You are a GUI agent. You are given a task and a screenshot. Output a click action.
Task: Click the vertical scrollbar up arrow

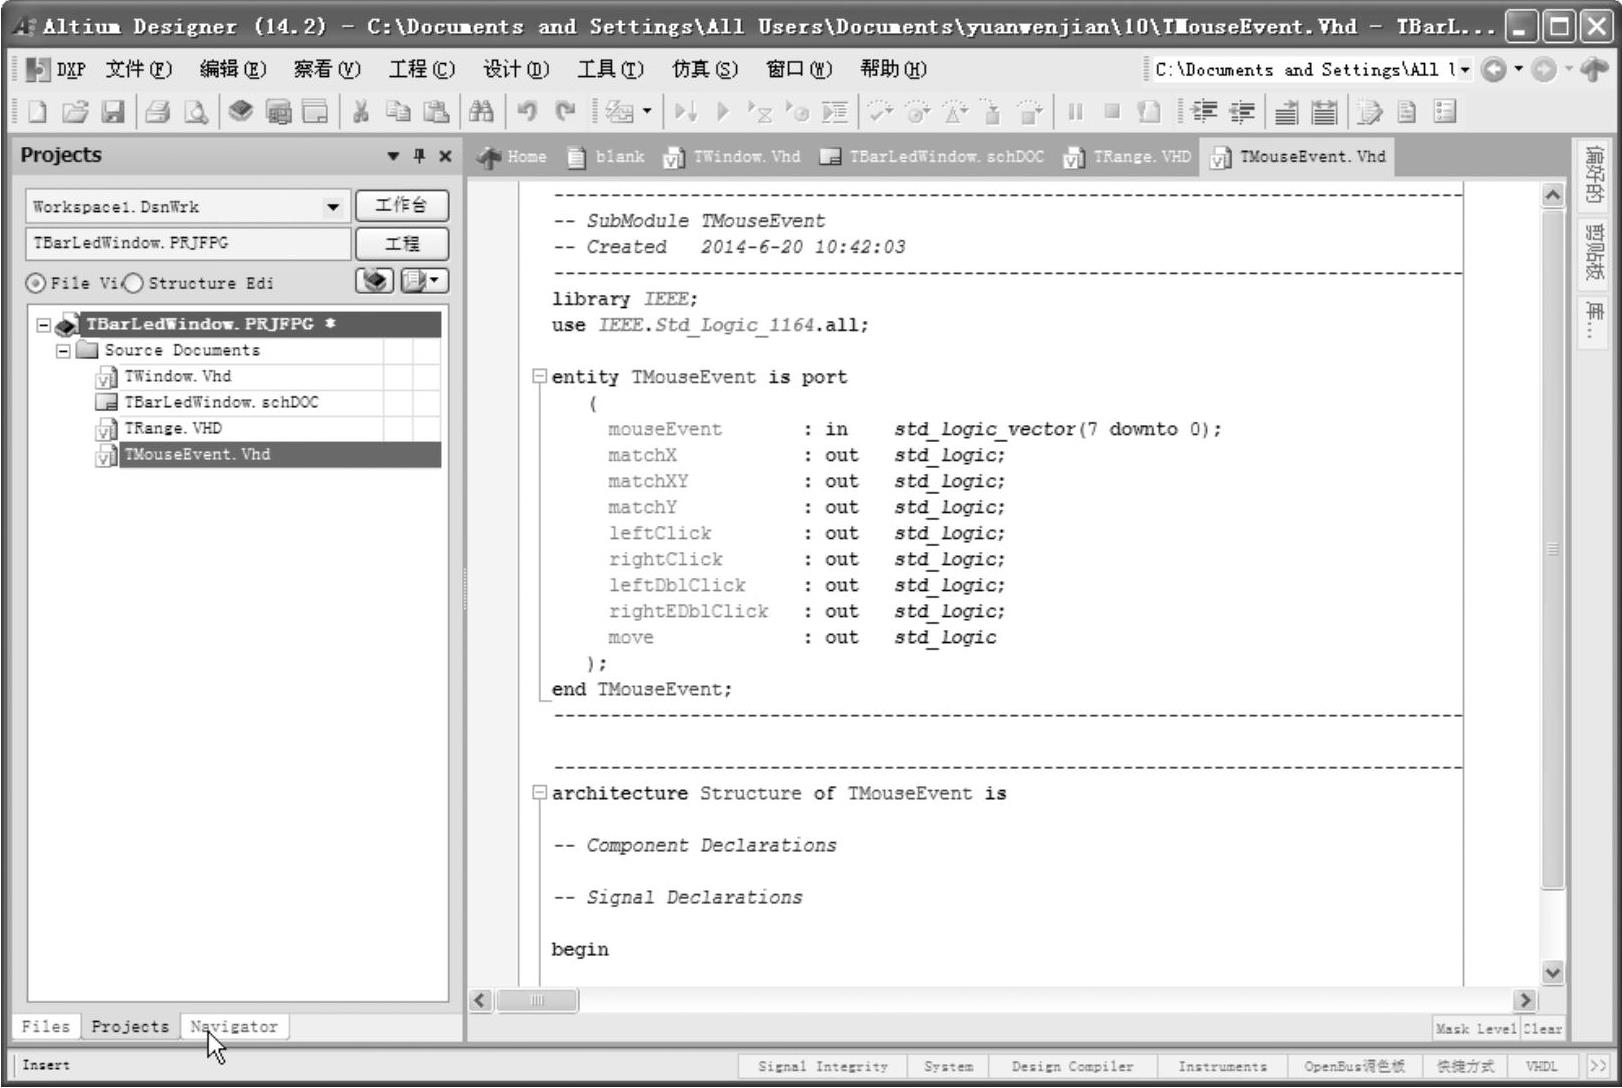1552,196
